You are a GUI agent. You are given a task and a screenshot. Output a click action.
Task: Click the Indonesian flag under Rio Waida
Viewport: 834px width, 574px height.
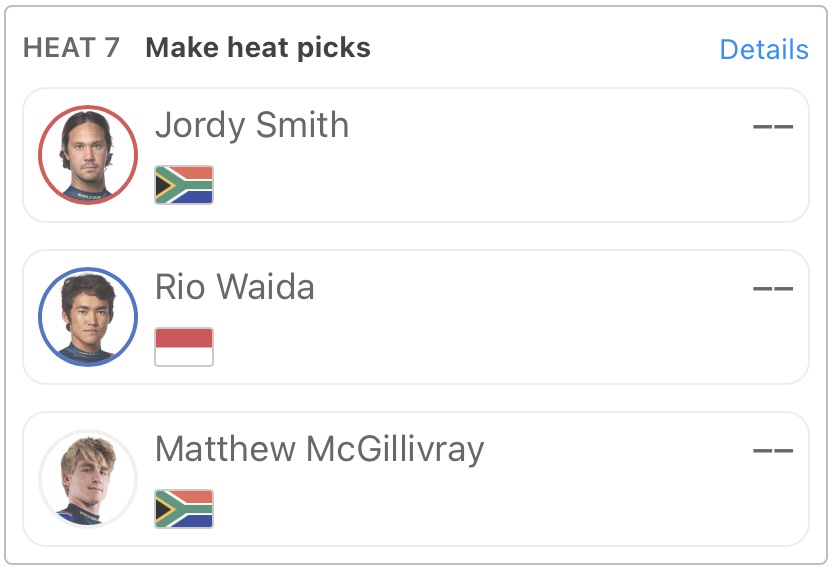(184, 347)
